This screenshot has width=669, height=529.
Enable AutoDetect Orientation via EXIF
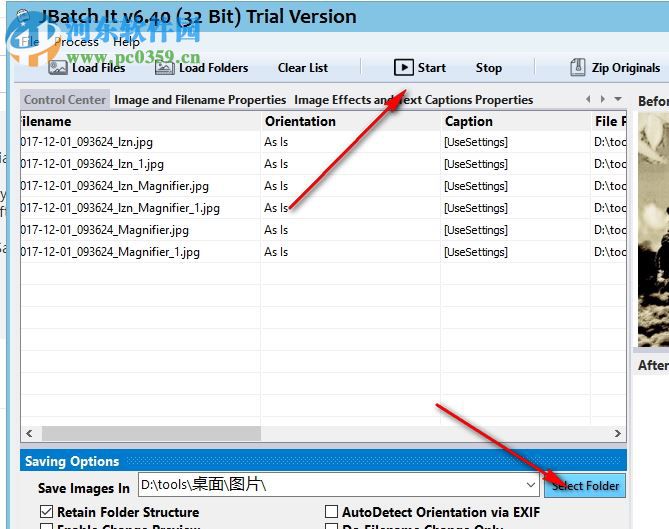332,512
